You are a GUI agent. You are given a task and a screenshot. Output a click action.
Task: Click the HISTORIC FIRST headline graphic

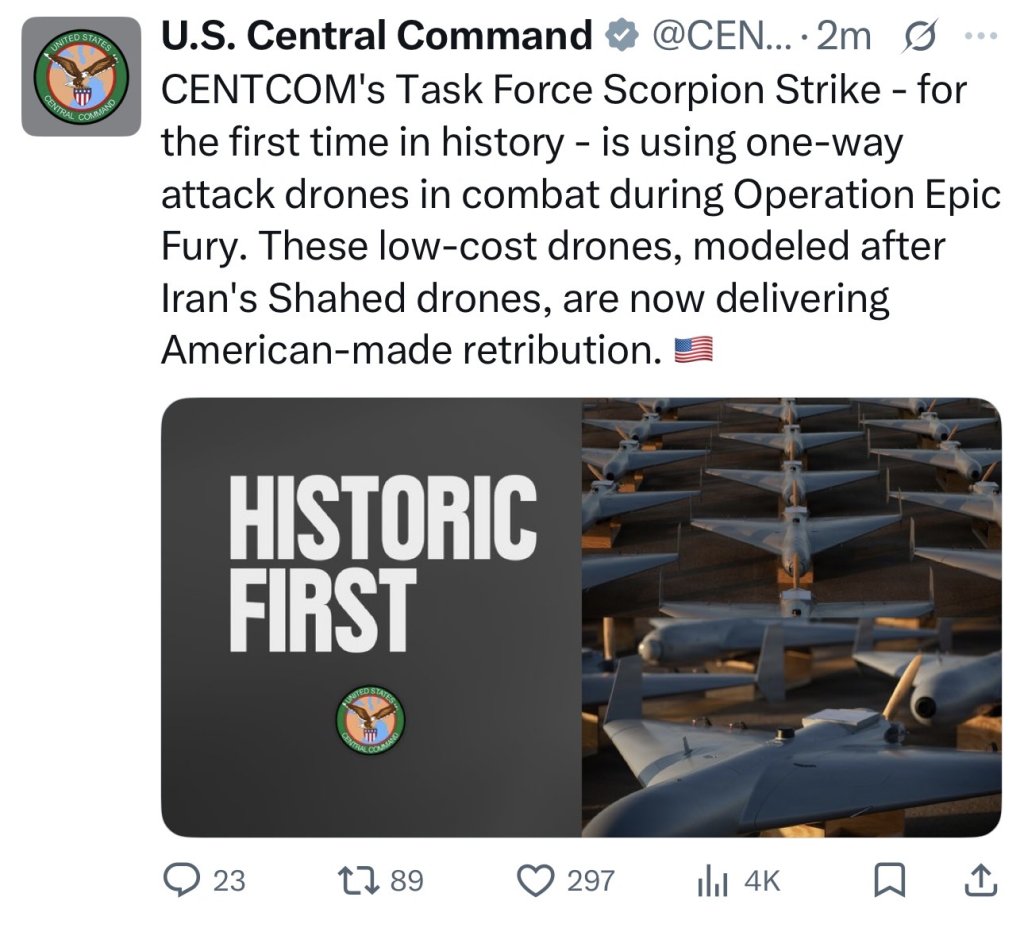pyautogui.click(x=383, y=563)
